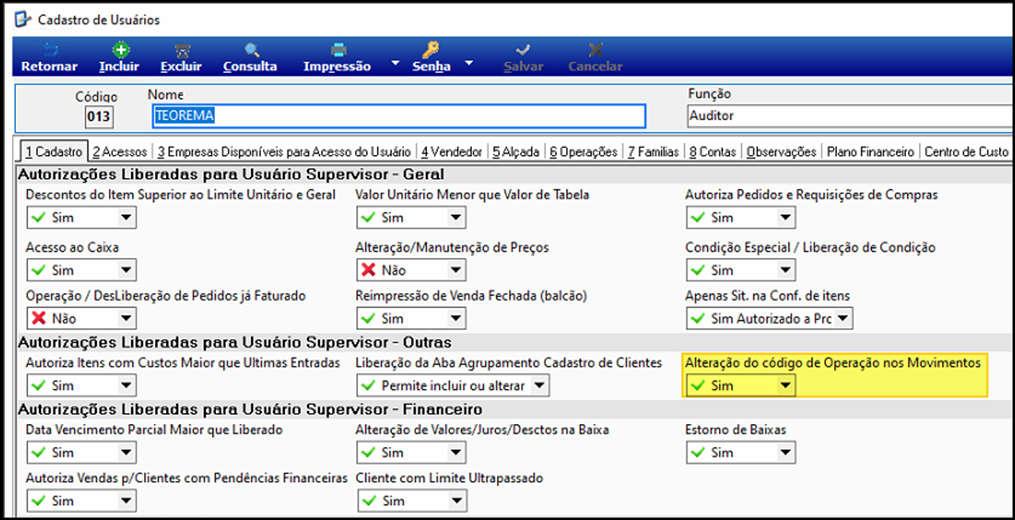Click the Retornar toolbar icon

pos(49,50)
